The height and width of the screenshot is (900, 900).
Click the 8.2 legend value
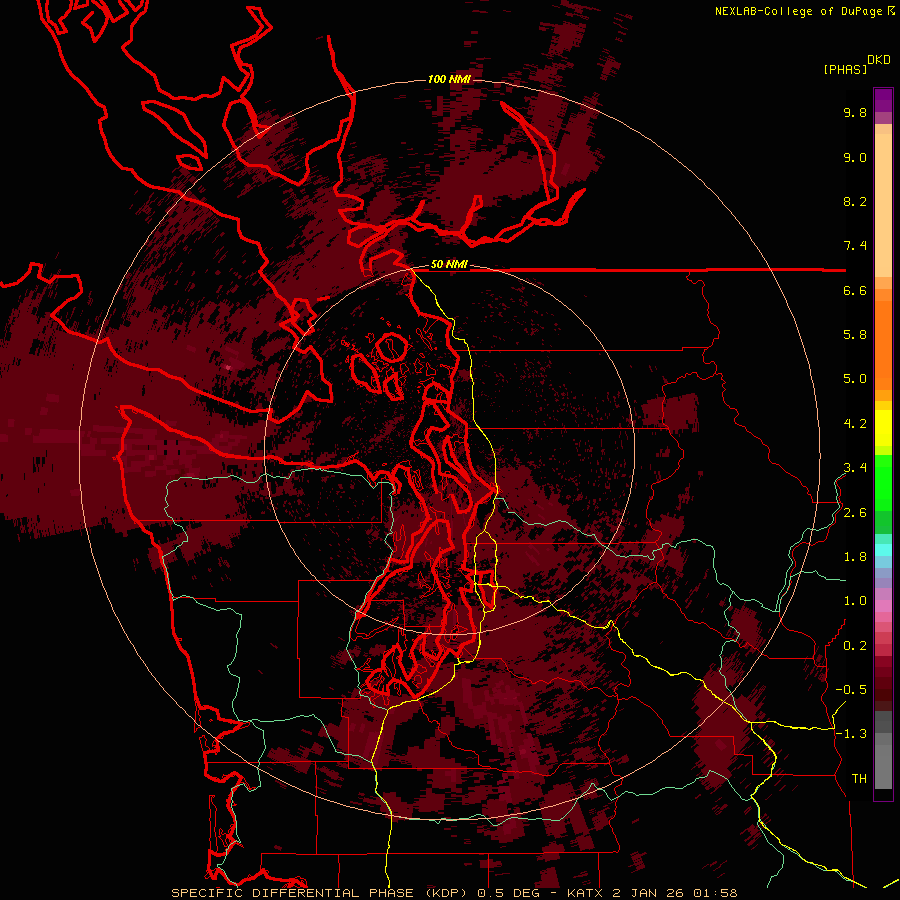click(855, 201)
